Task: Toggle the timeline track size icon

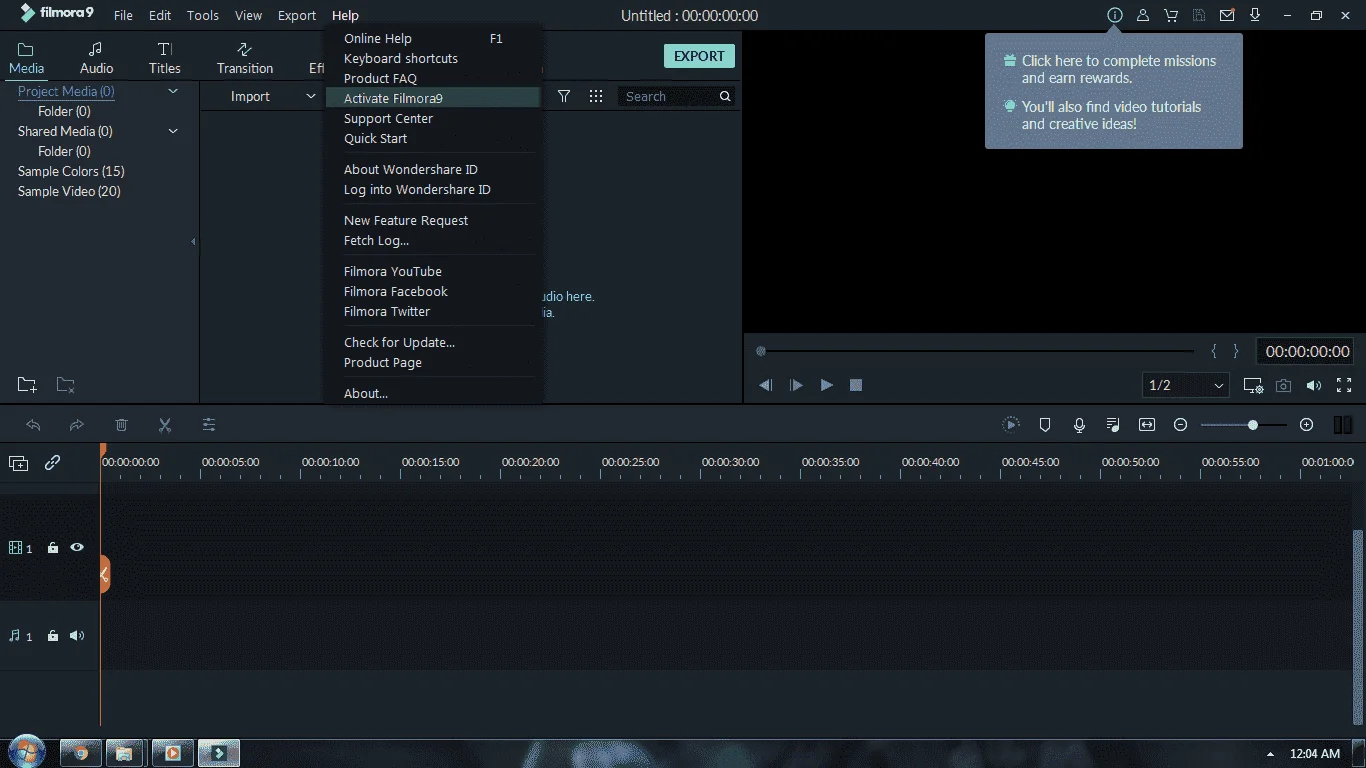Action: point(1343,425)
